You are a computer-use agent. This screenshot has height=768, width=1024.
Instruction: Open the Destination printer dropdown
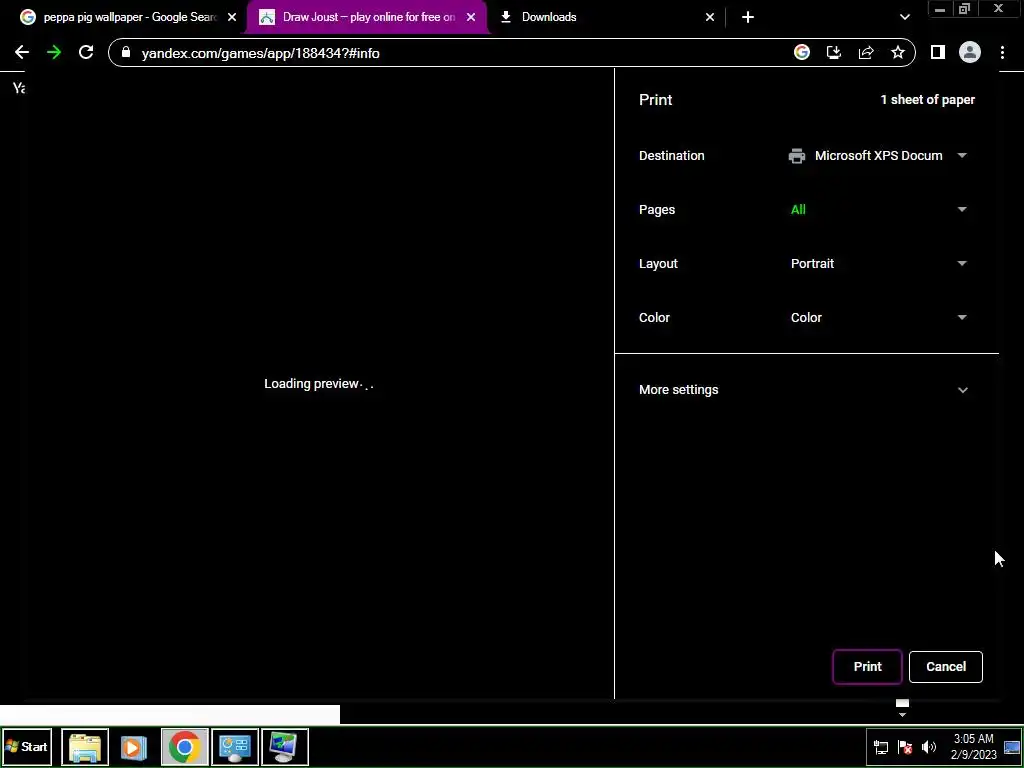click(x=878, y=155)
